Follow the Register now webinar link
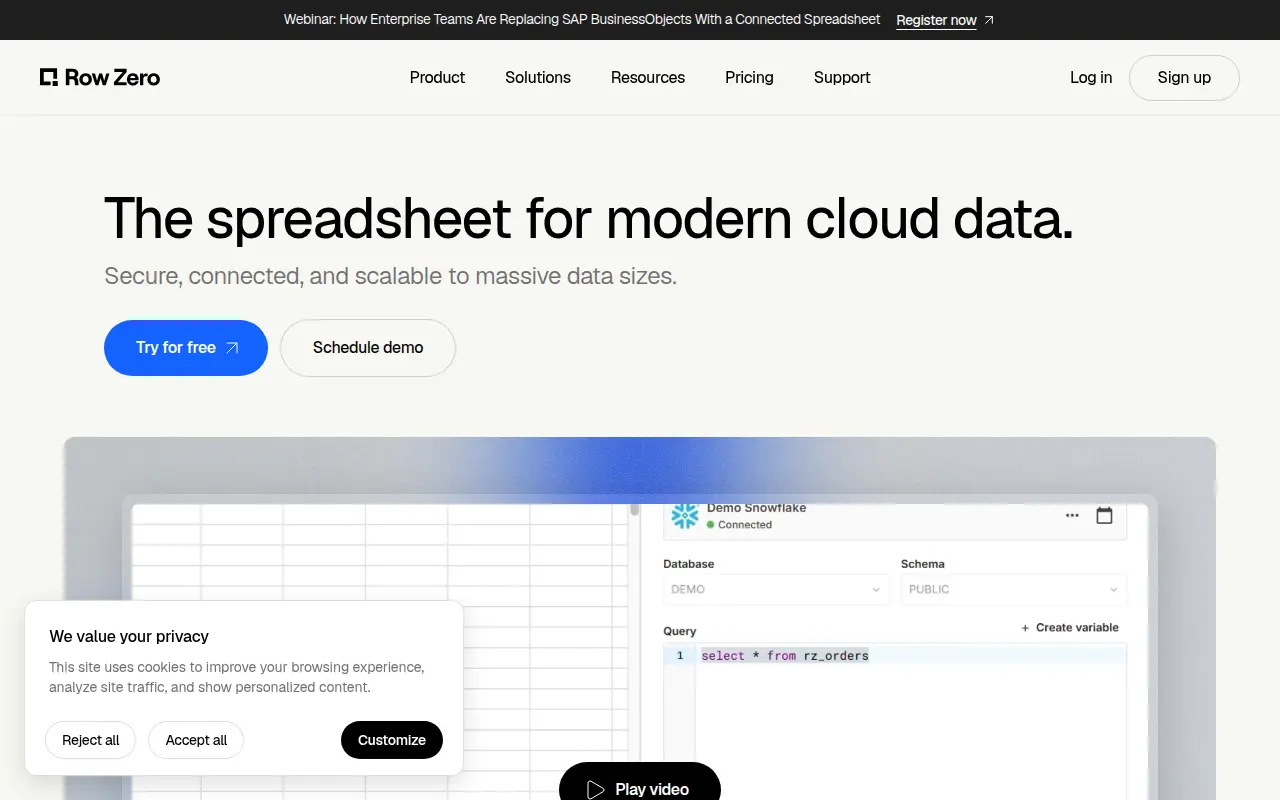This screenshot has height=800, width=1280. coord(945,20)
